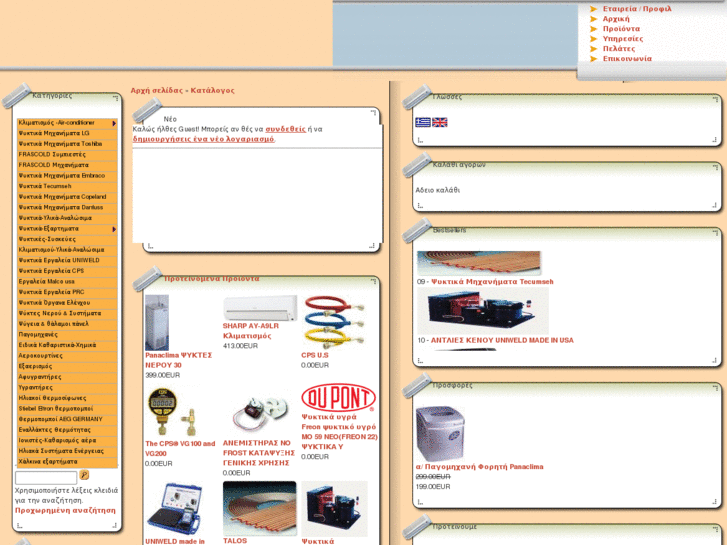This screenshot has height=545, width=727.
Task: Open SHARP AY-A9LR Κλιματισμός product link
Action: 251,331
